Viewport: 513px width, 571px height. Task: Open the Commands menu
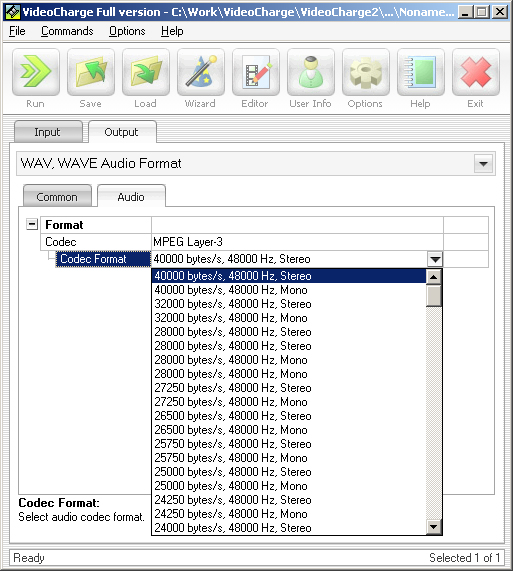[67, 31]
